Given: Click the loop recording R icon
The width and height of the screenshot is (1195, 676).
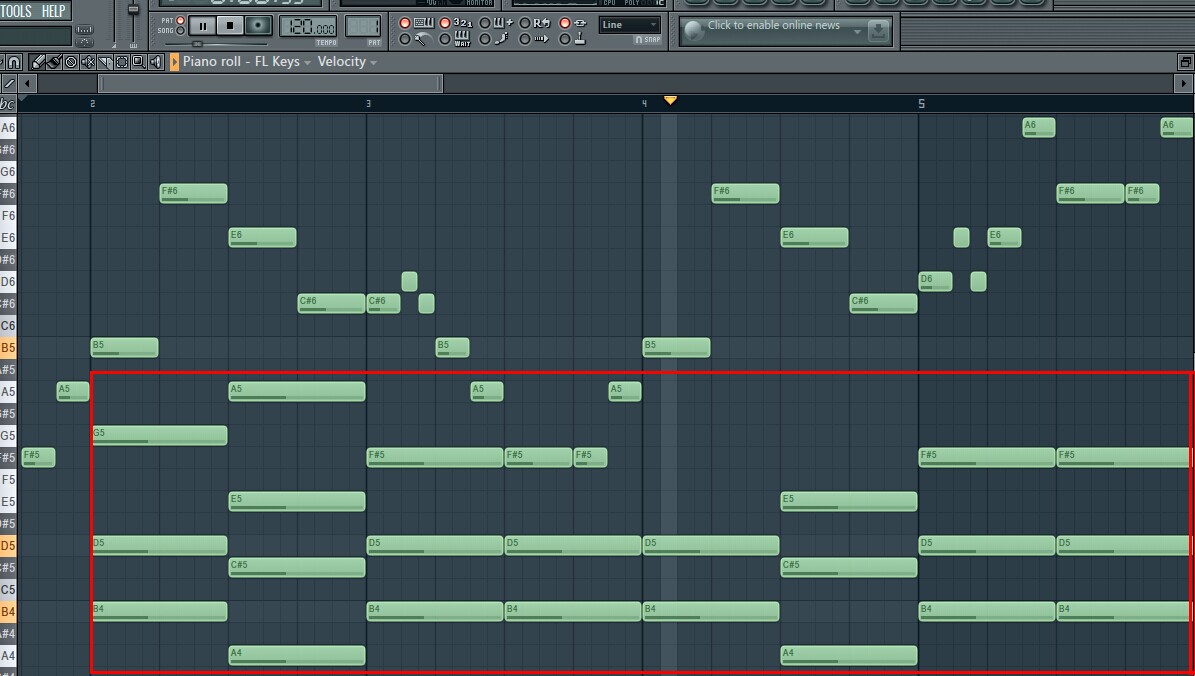Looking at the screenshot, I should click(x=542, y=23).
